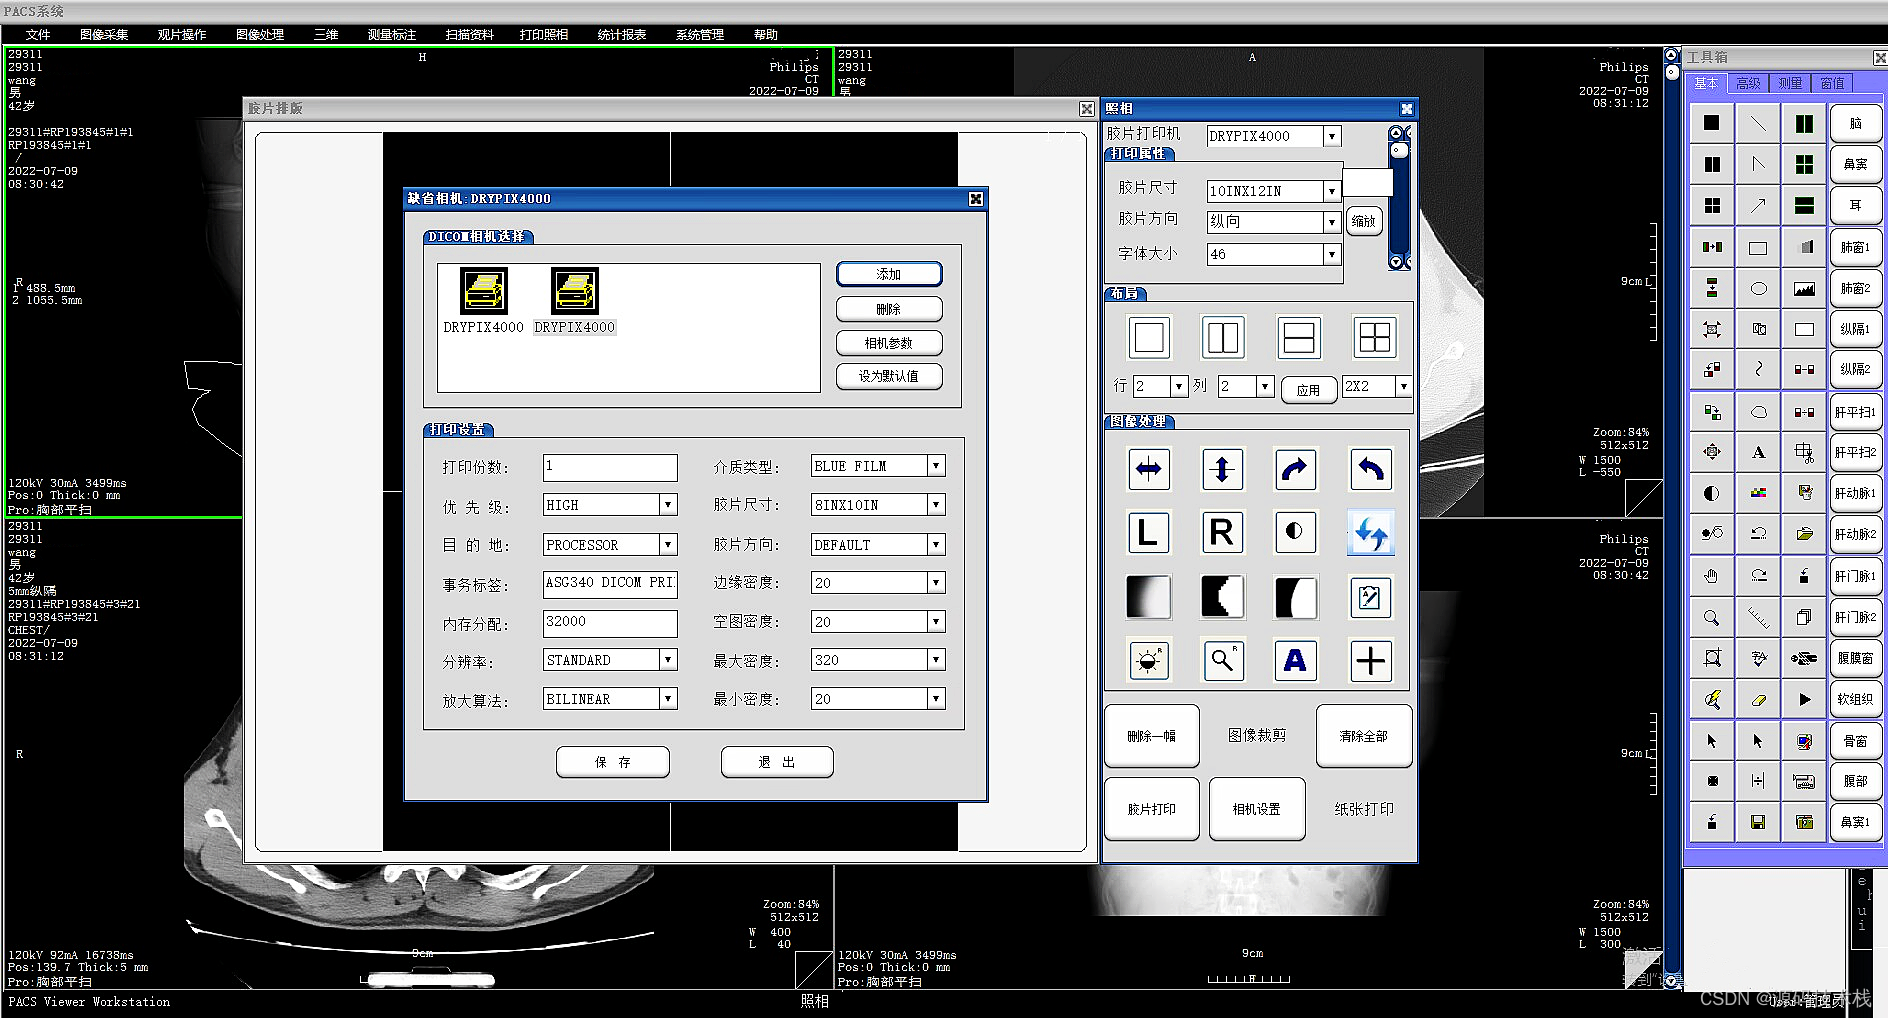Click the 事务标签 input field
Viewport: 1888px width, 1018px height.
click(x=610, y=583)
